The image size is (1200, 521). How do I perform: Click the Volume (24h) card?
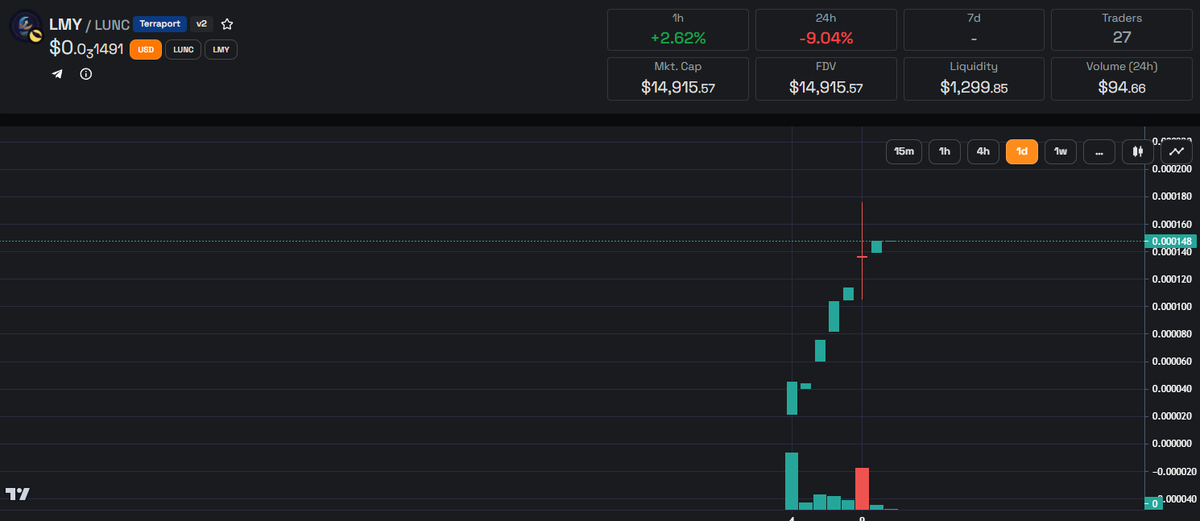pyautogui.click(x=1122, y=78)
